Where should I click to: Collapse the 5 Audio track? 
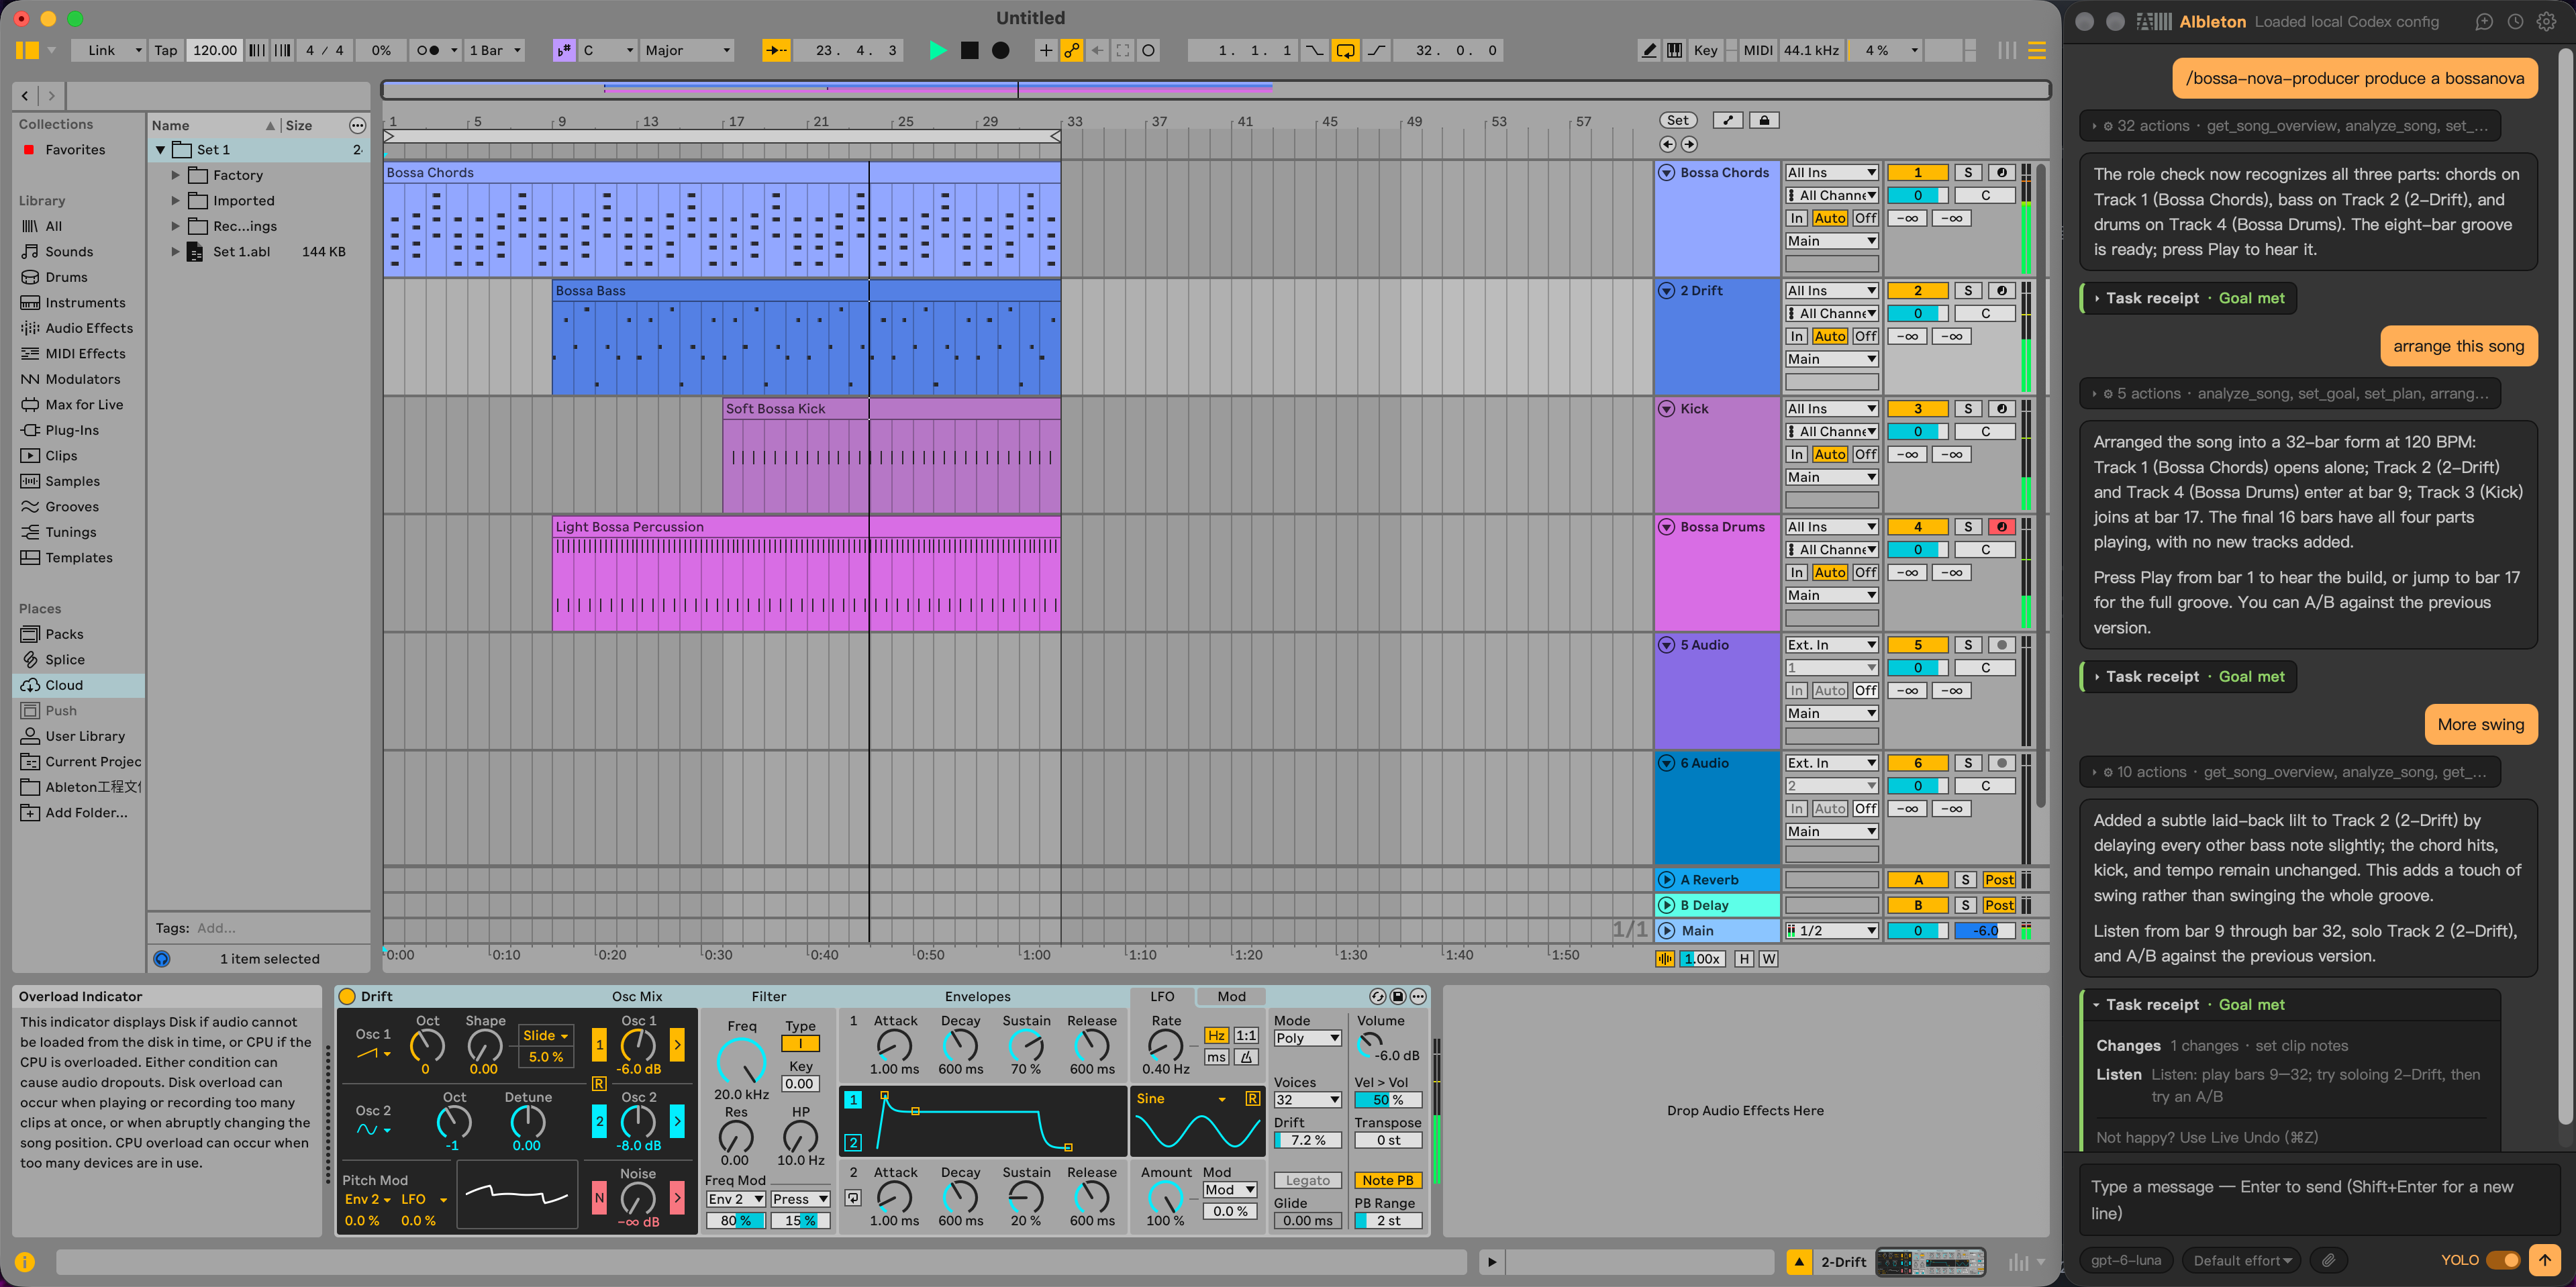1667,645
